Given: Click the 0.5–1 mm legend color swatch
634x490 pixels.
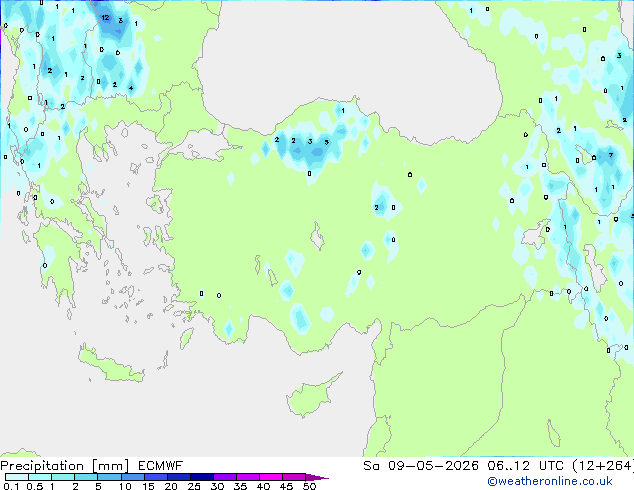Looking at the screenshot, I should tap(40, 477).
